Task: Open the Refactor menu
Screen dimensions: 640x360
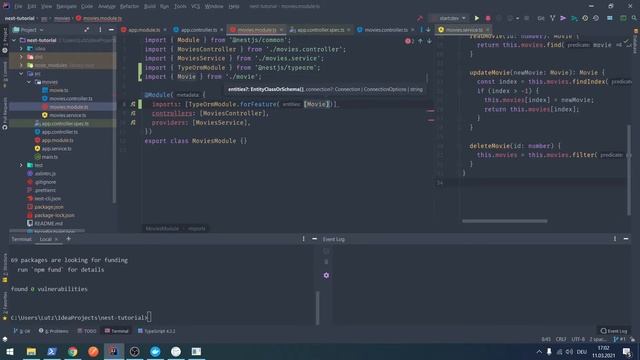Action: pyautogui.click(x=129, y=6)
